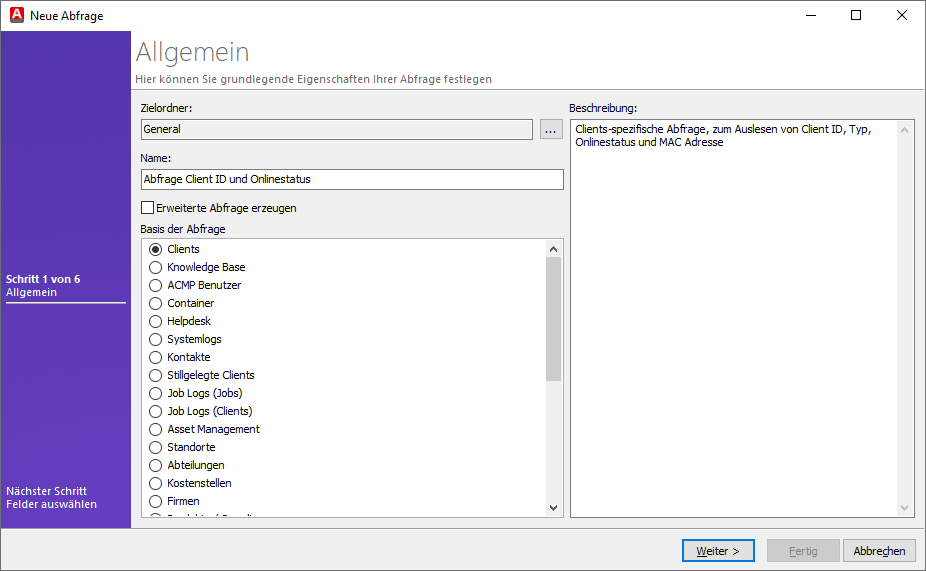This screenshot has height=571, width=926.
Task: Pick the Systemlogs radio option
Action: pyautogui.click(x=155, y=339)
